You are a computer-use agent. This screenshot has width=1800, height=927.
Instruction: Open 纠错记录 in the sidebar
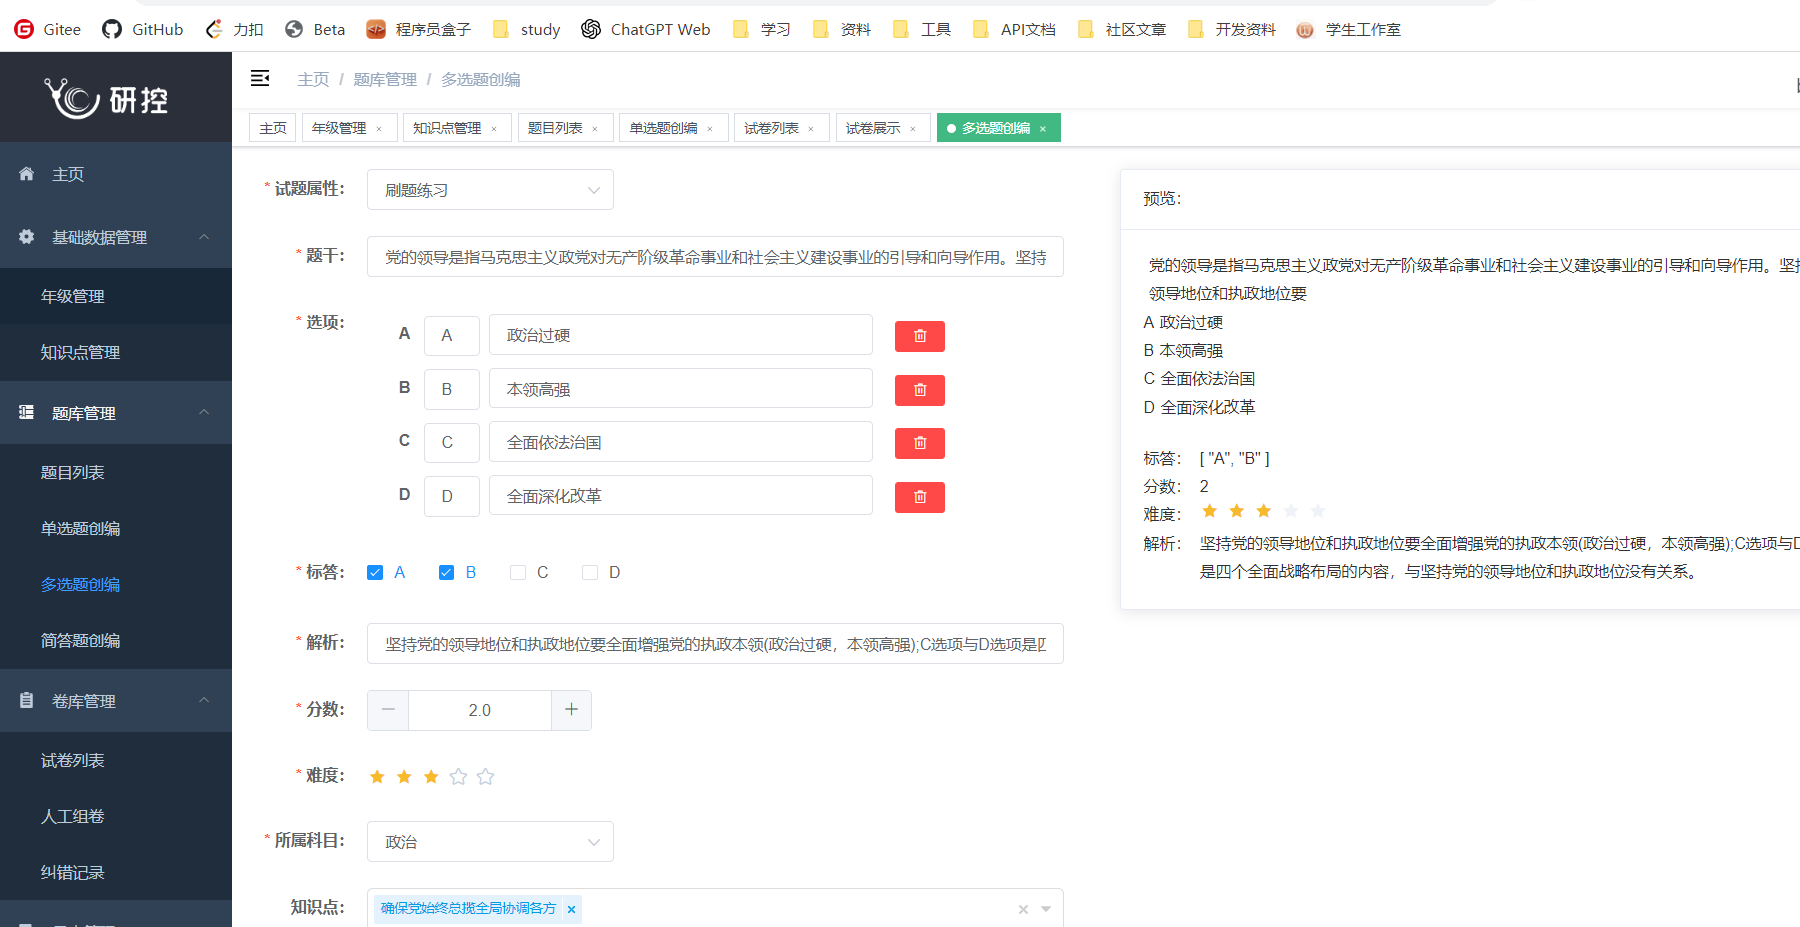116,872
